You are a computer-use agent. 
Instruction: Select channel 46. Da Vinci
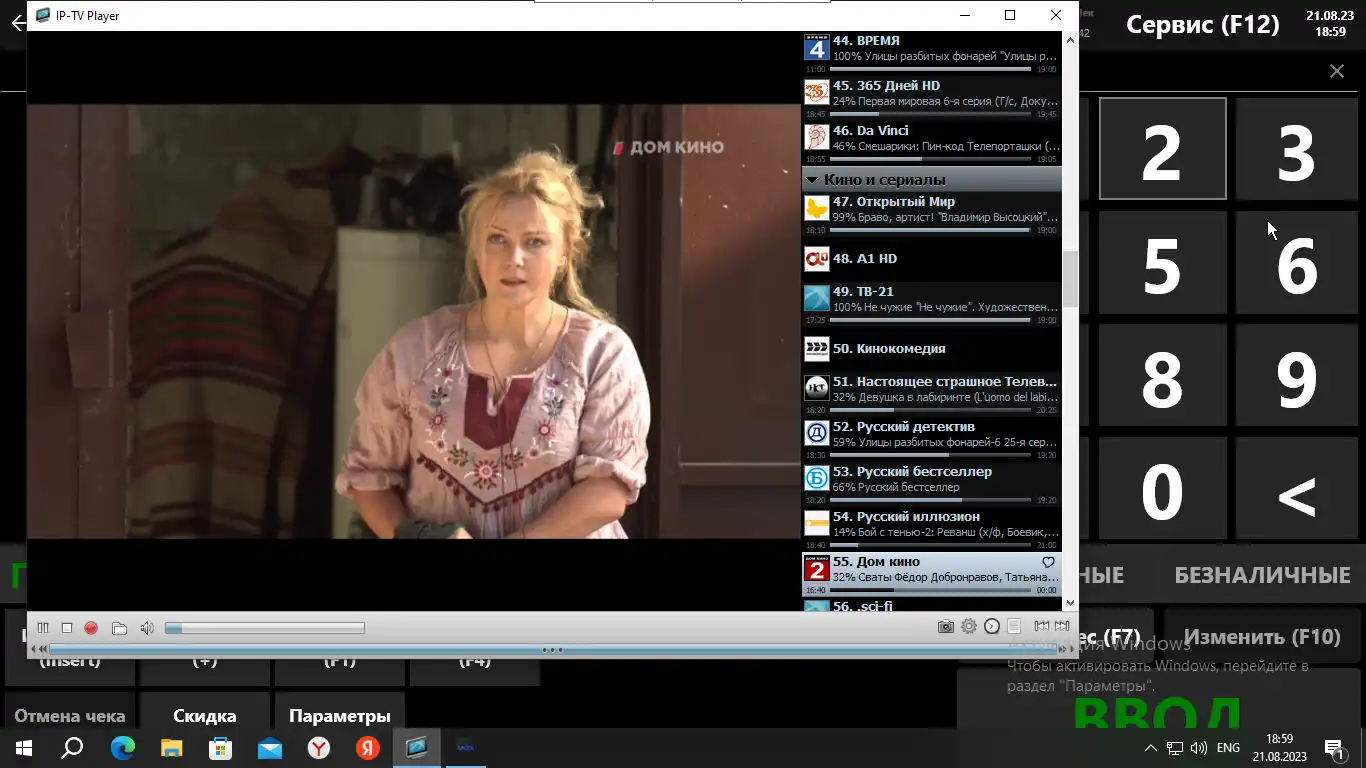pos(931,143)
